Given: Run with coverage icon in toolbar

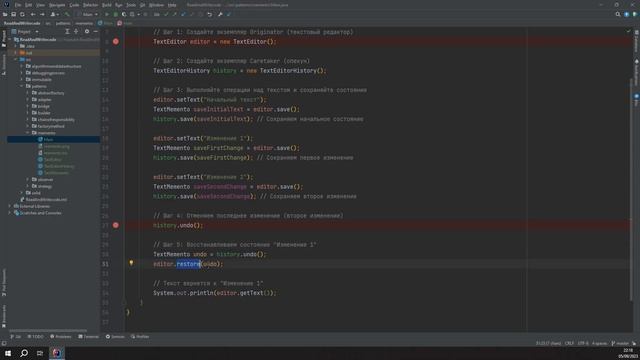Looking at the screenshot, I should click(x=124, y=14).
